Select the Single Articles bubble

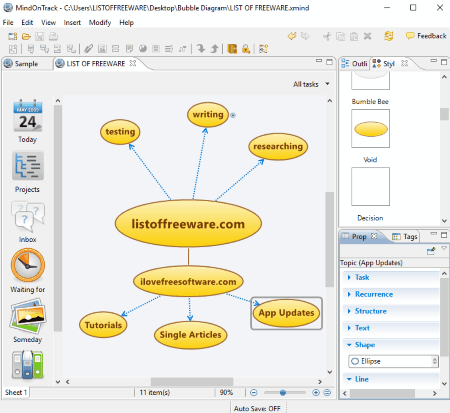(190, 335)
